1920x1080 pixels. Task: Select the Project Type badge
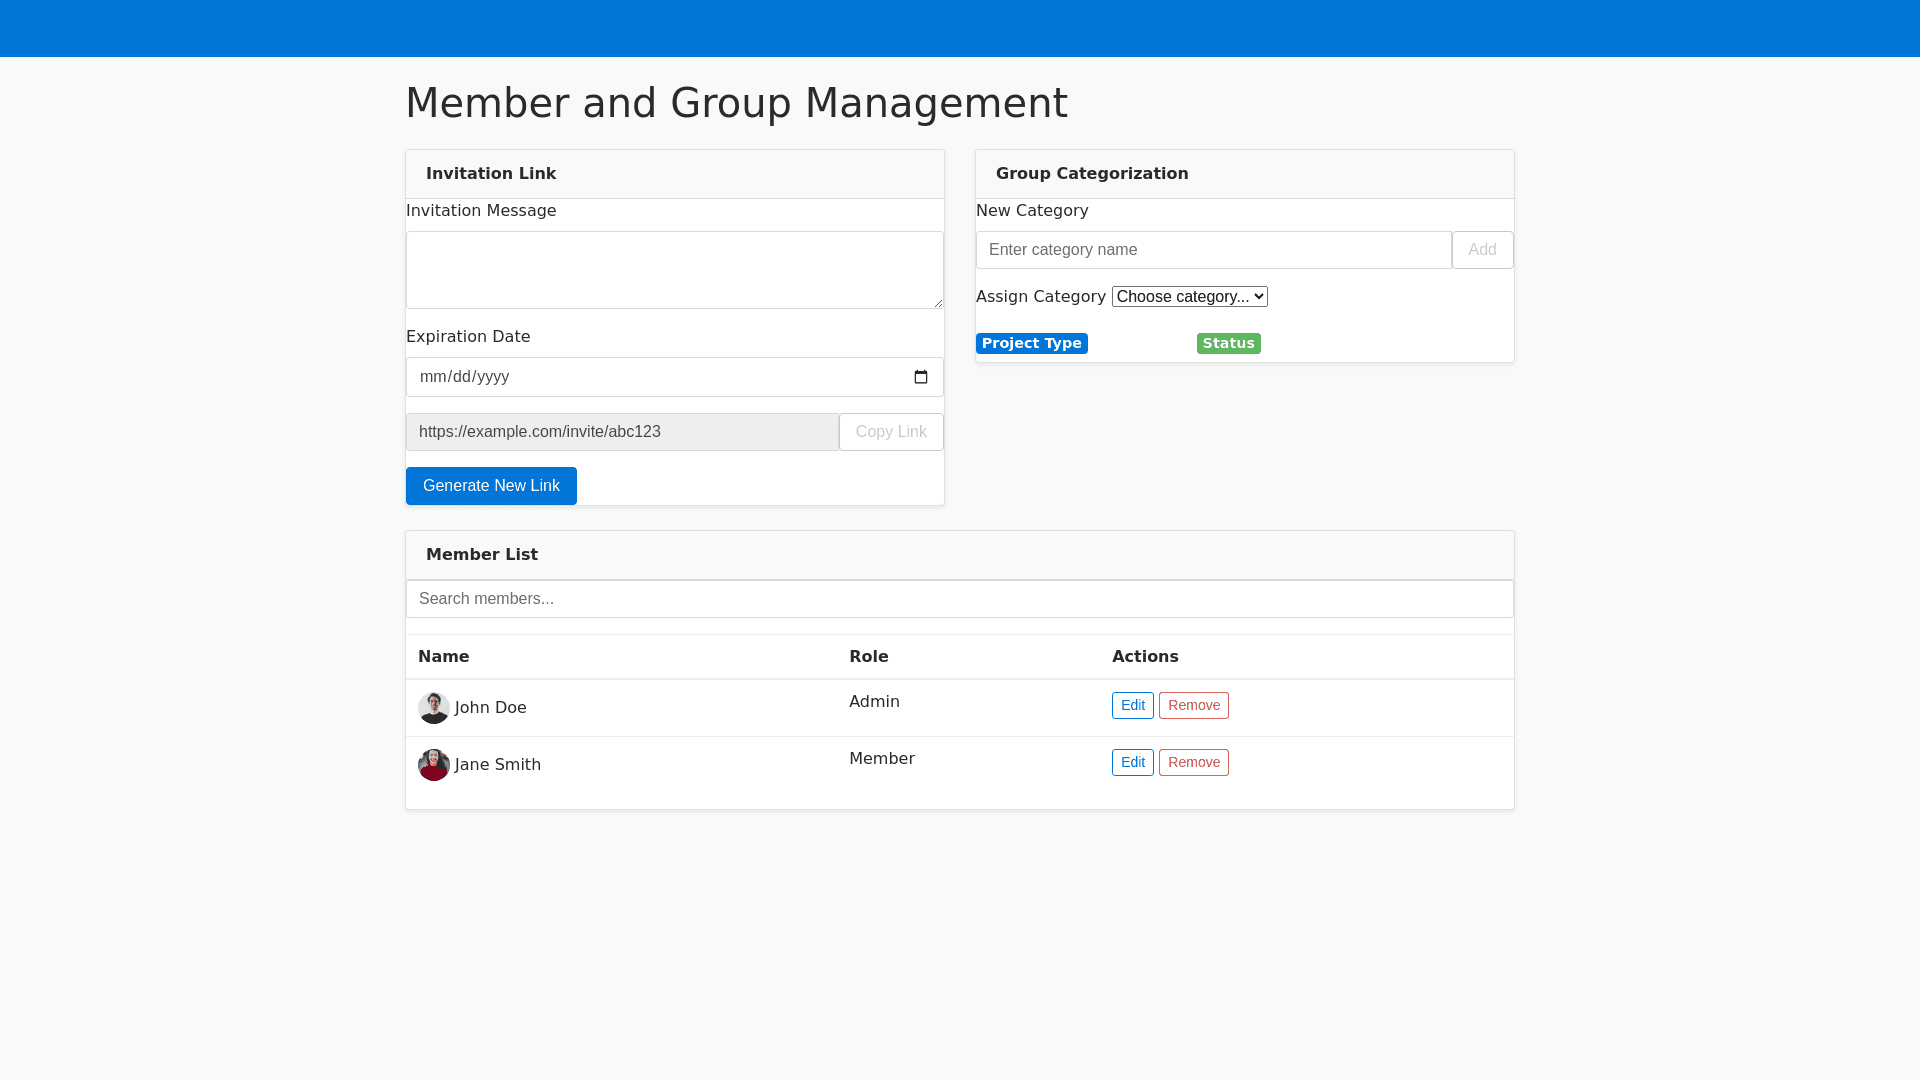coord(1031,344)
